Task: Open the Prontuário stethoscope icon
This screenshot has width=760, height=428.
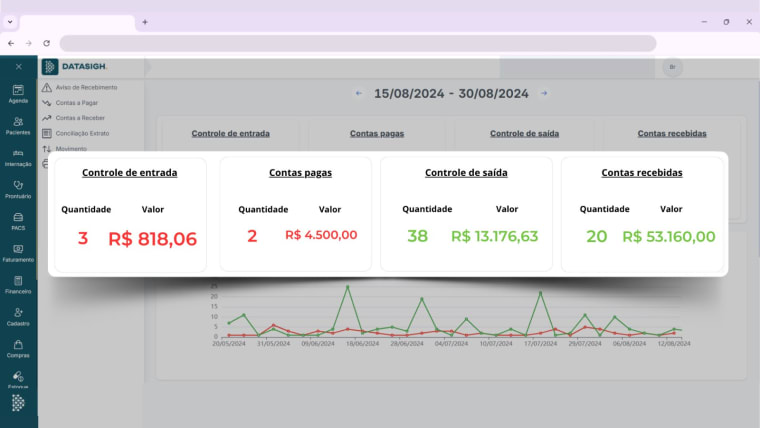Action: 18,185
